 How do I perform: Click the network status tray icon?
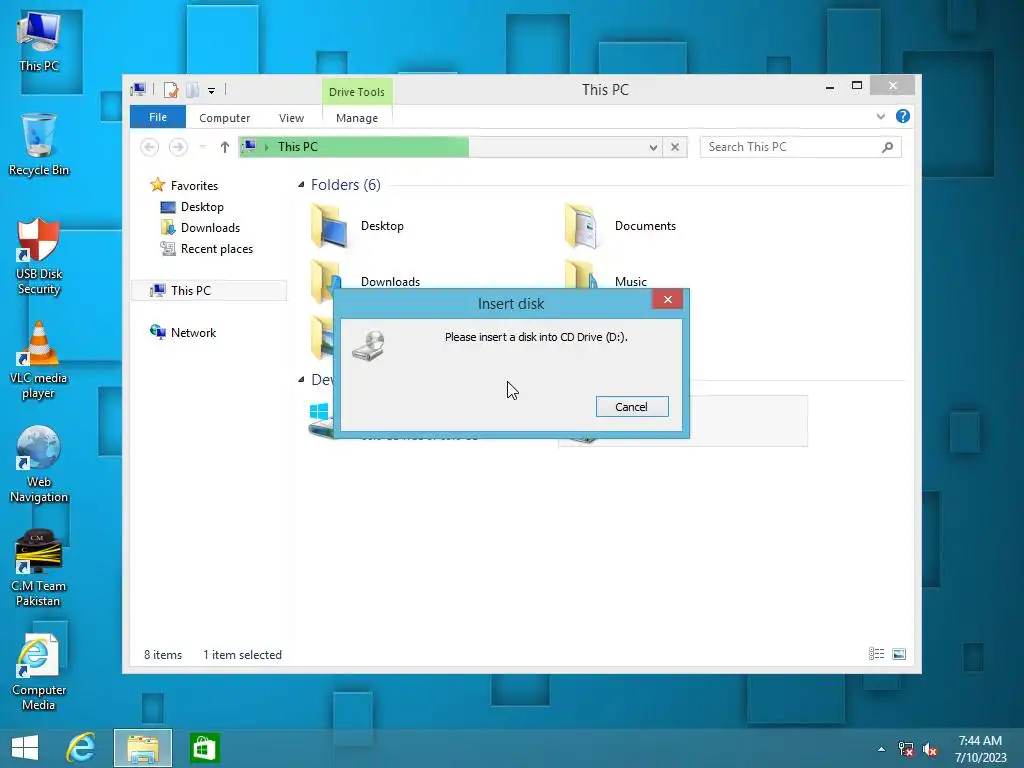pyautogui.click(x=906, y=749)
